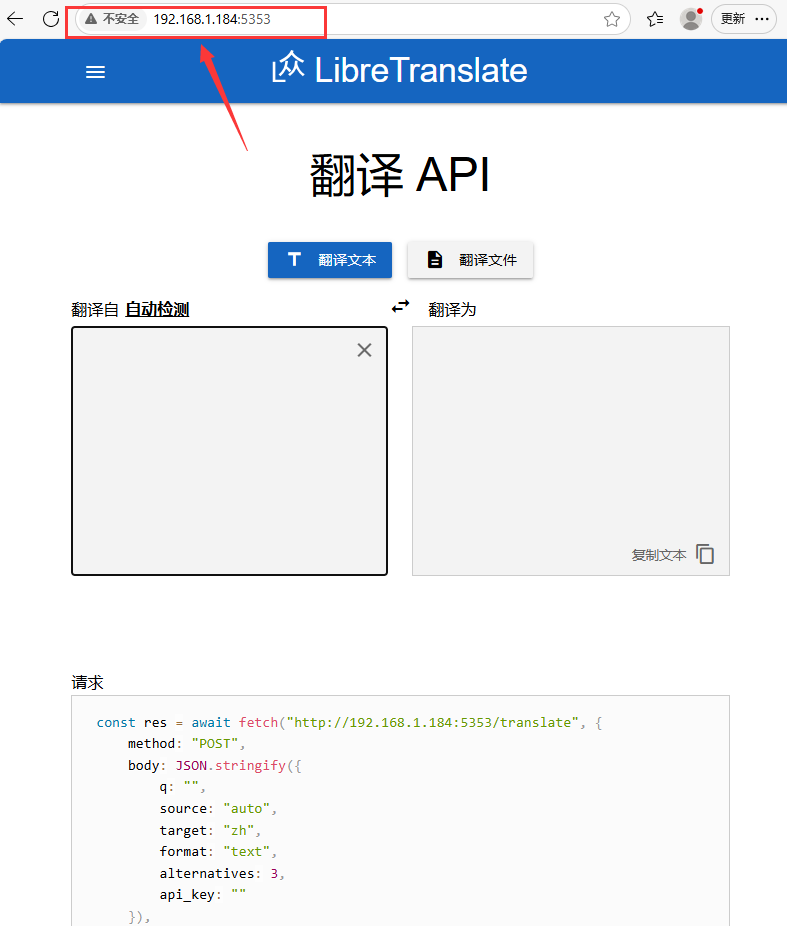The width and height of the screenshot is (787, 926).
Task: Go back with the browser back arrow
Action: click(15, 19)
